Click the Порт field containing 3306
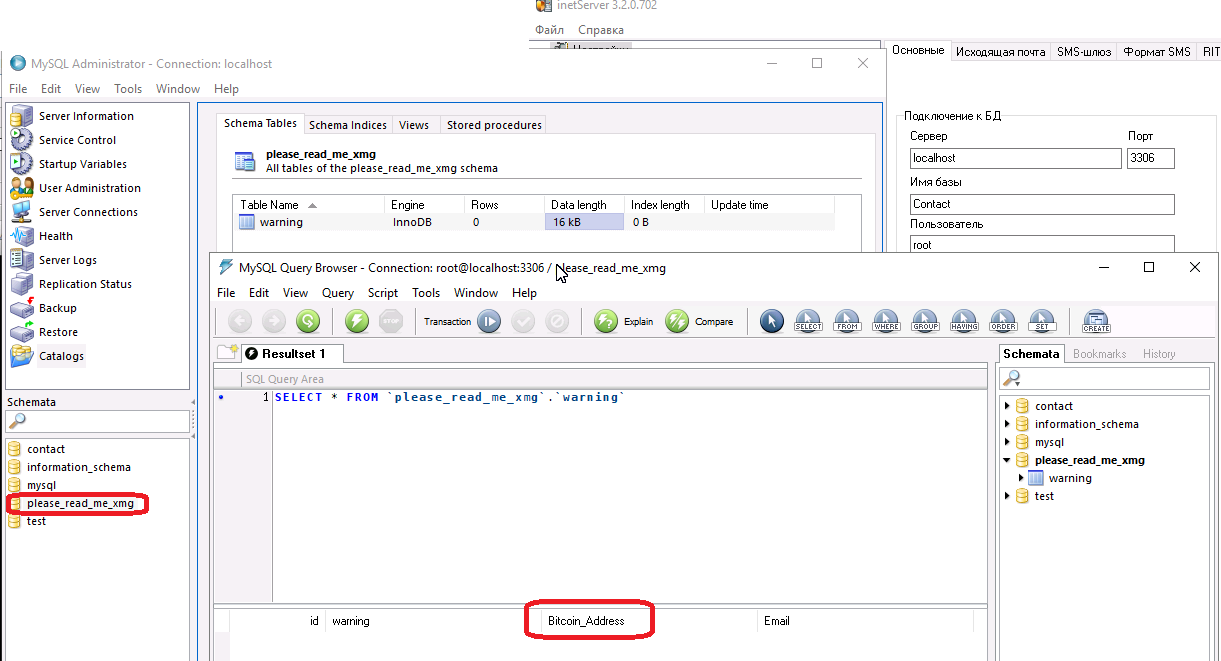 [1151, 158]
